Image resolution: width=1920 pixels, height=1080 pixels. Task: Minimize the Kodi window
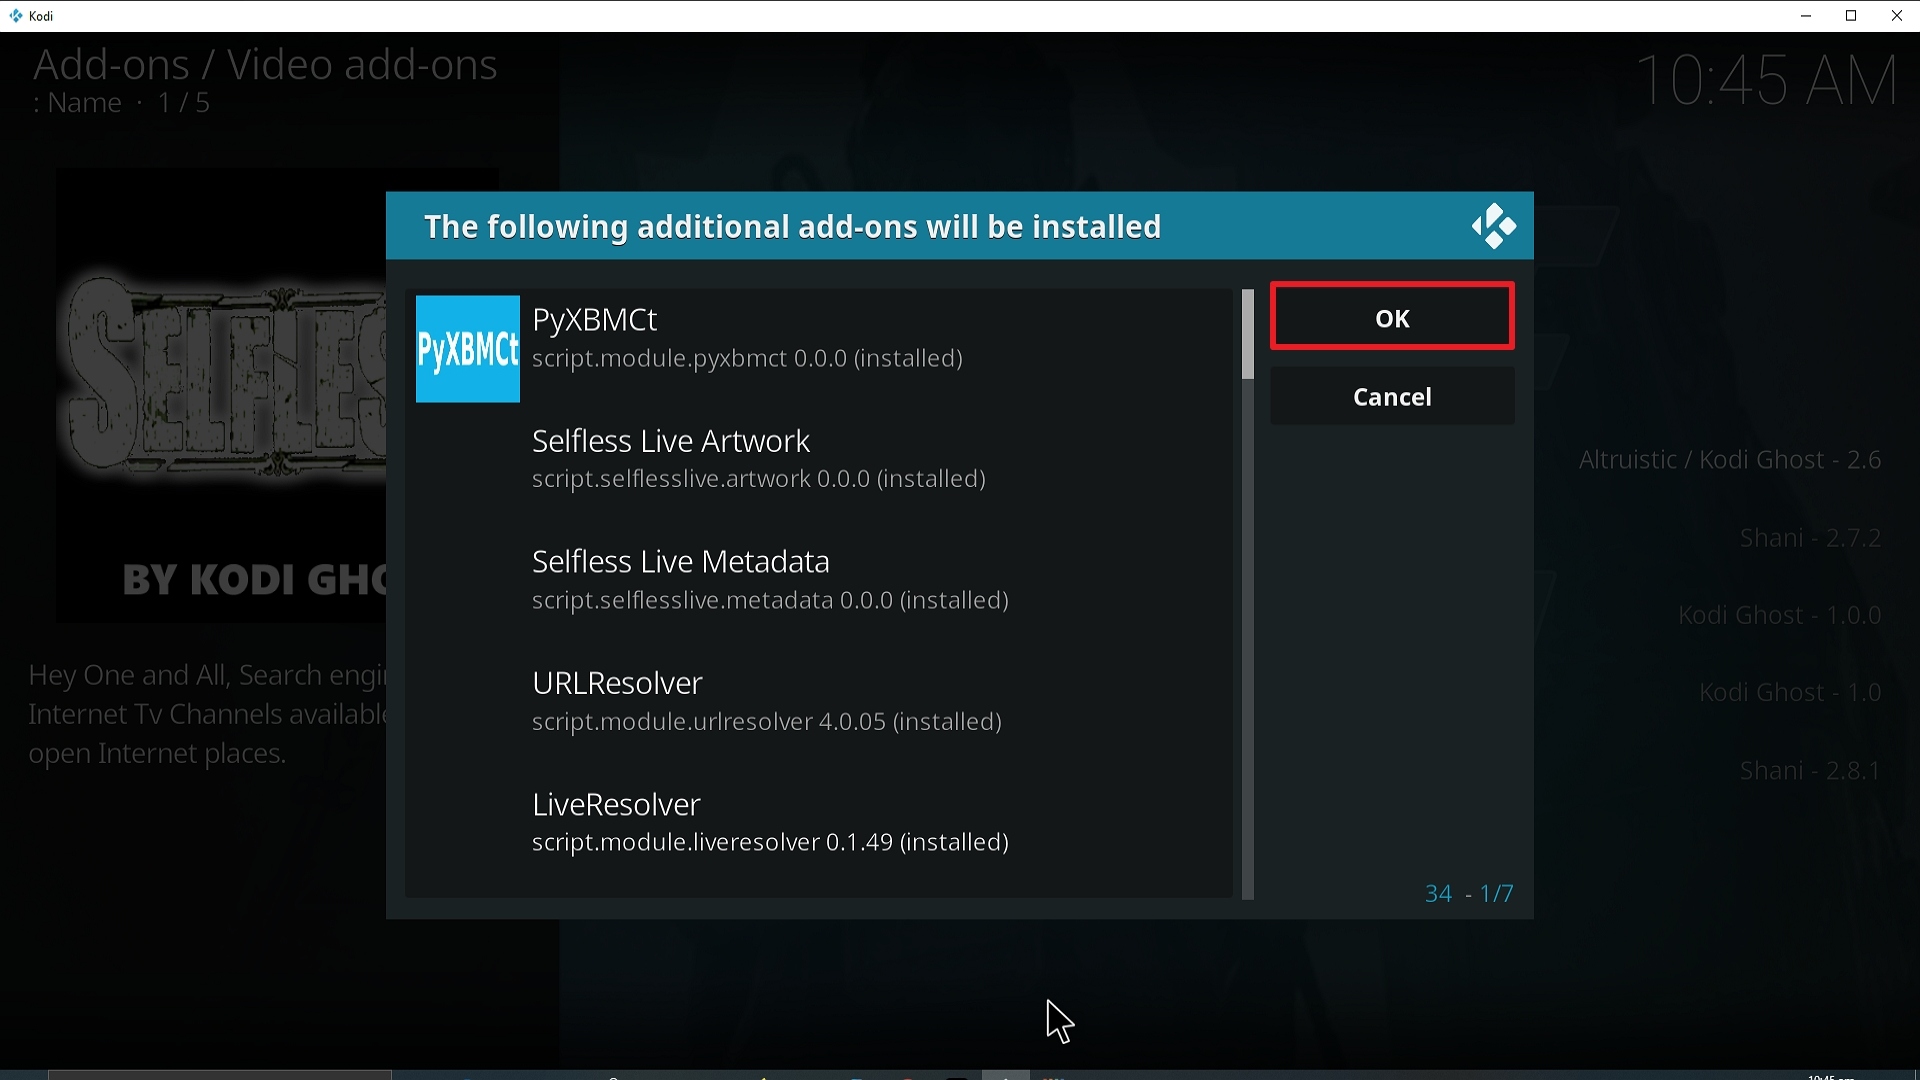coord(1806,16)
